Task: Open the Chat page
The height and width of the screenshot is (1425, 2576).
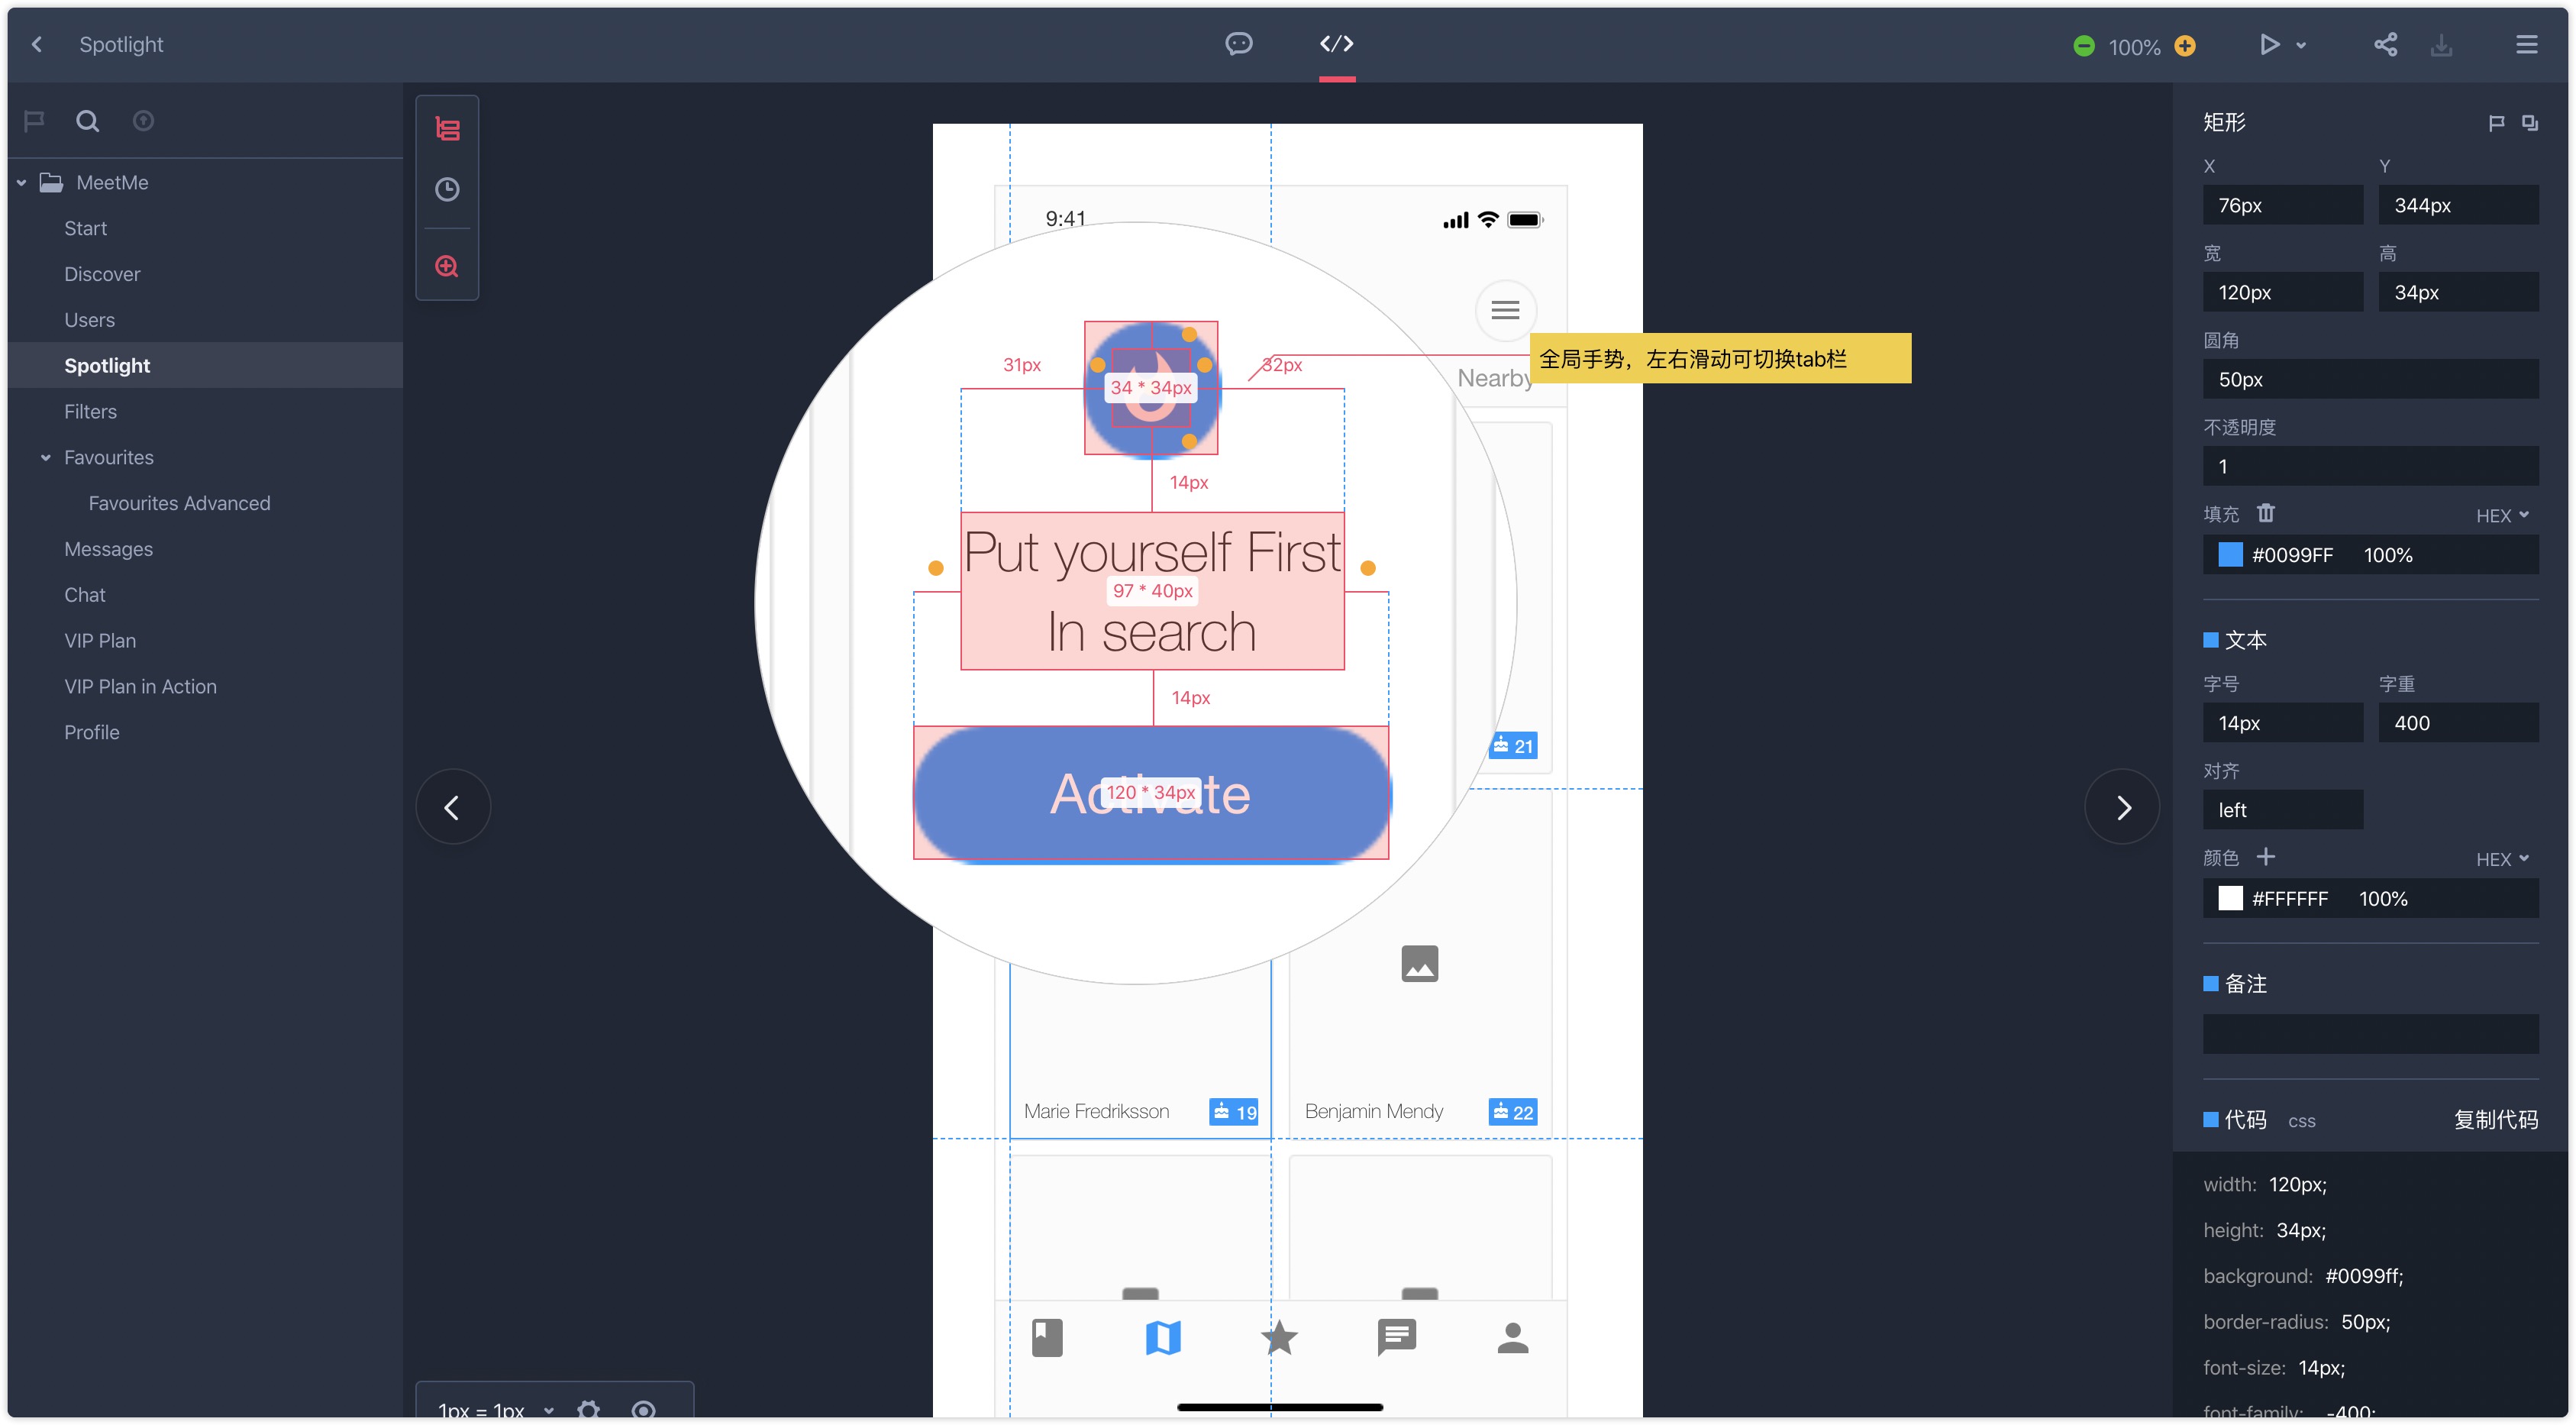Action: point(84,595)
